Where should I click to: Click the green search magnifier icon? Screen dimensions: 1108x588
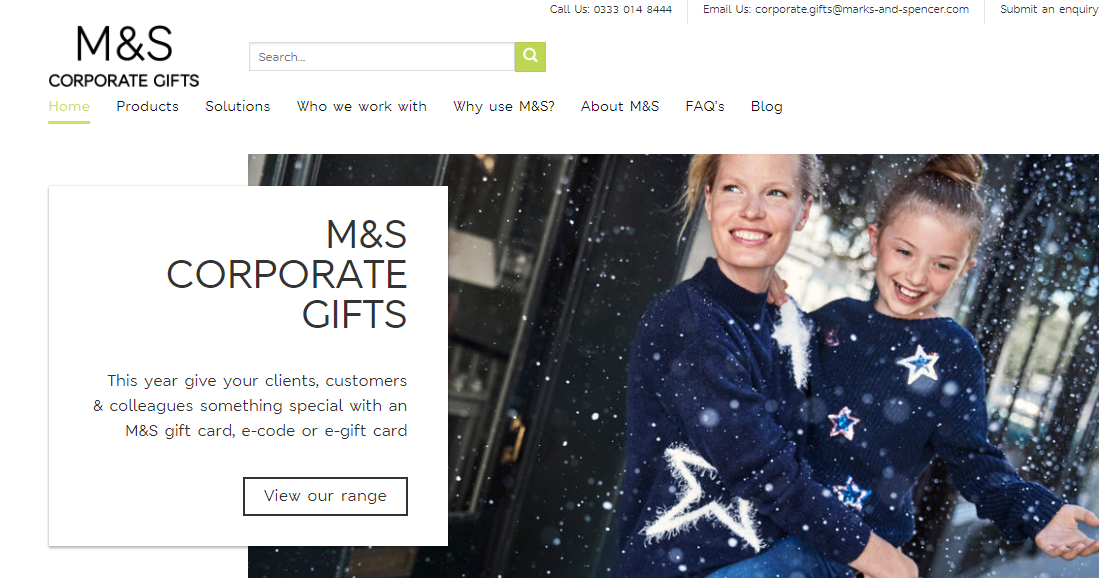[x=530, y=57]
